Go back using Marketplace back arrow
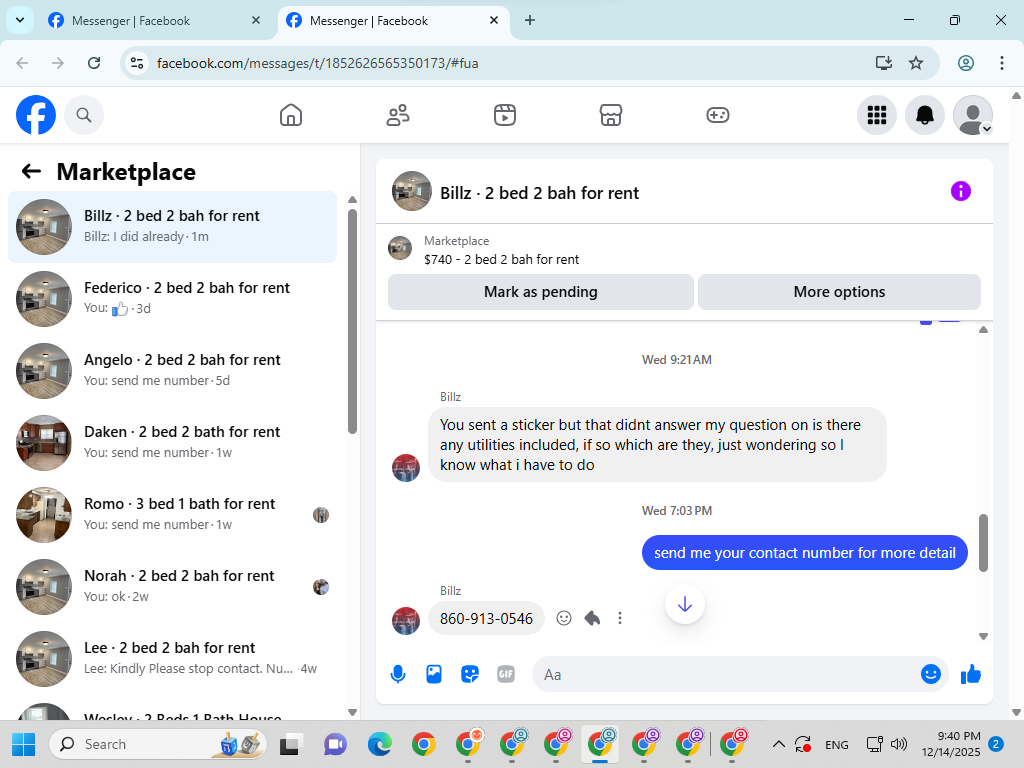 pos(31,172)
